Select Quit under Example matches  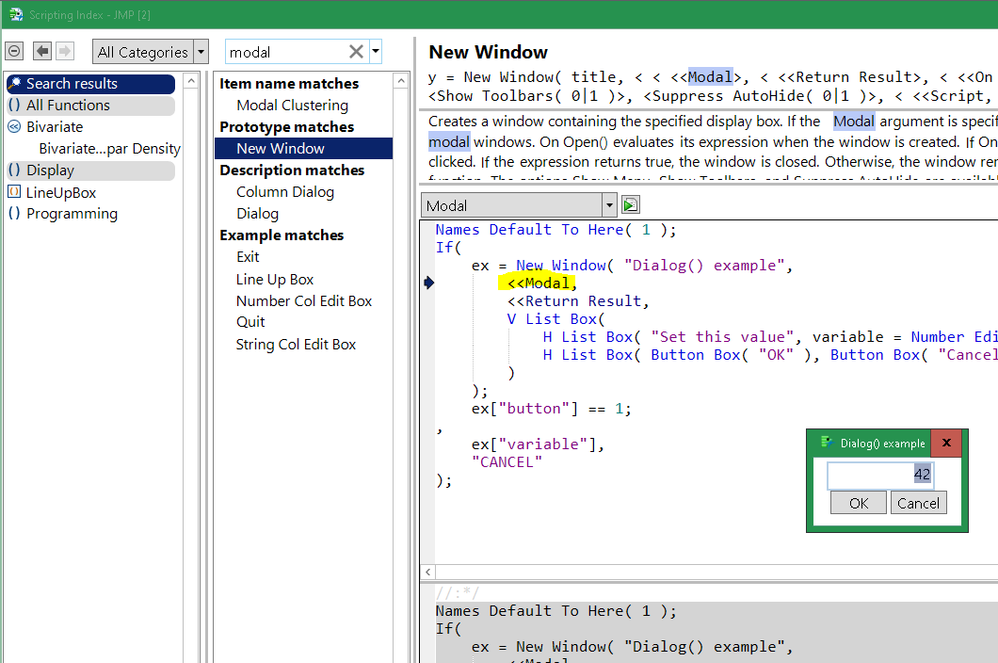tap(250, 322)
